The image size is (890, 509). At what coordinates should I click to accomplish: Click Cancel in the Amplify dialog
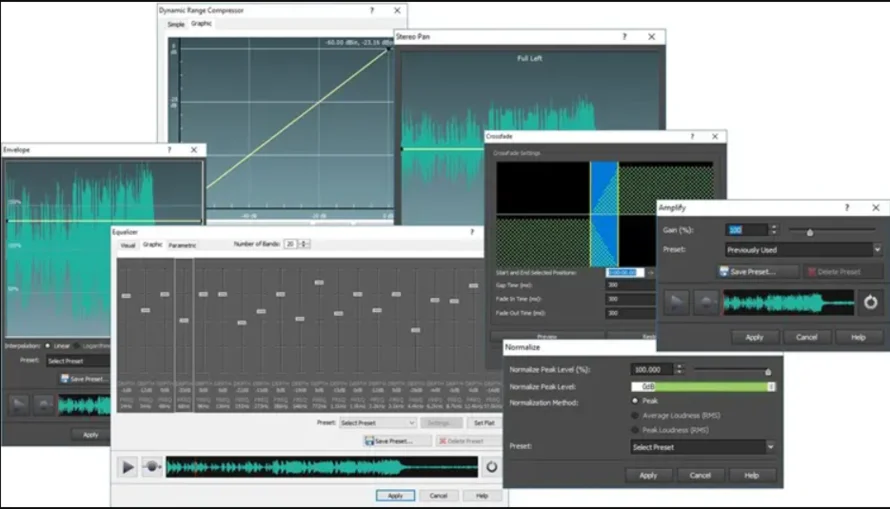[806, 337]
